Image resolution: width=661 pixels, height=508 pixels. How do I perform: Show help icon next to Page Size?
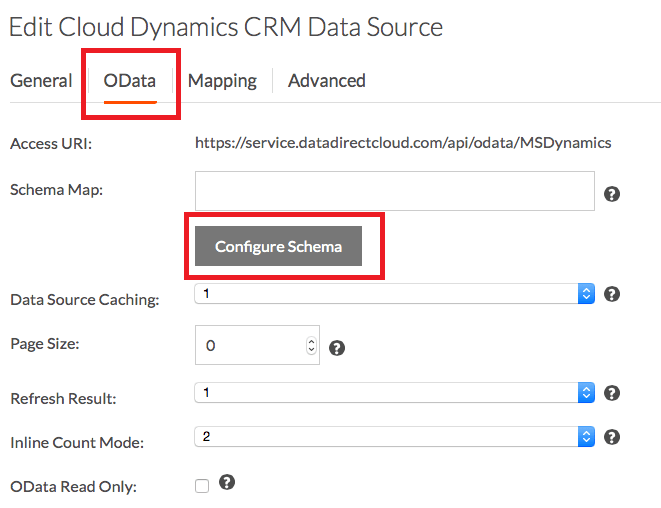coord(337,348)
